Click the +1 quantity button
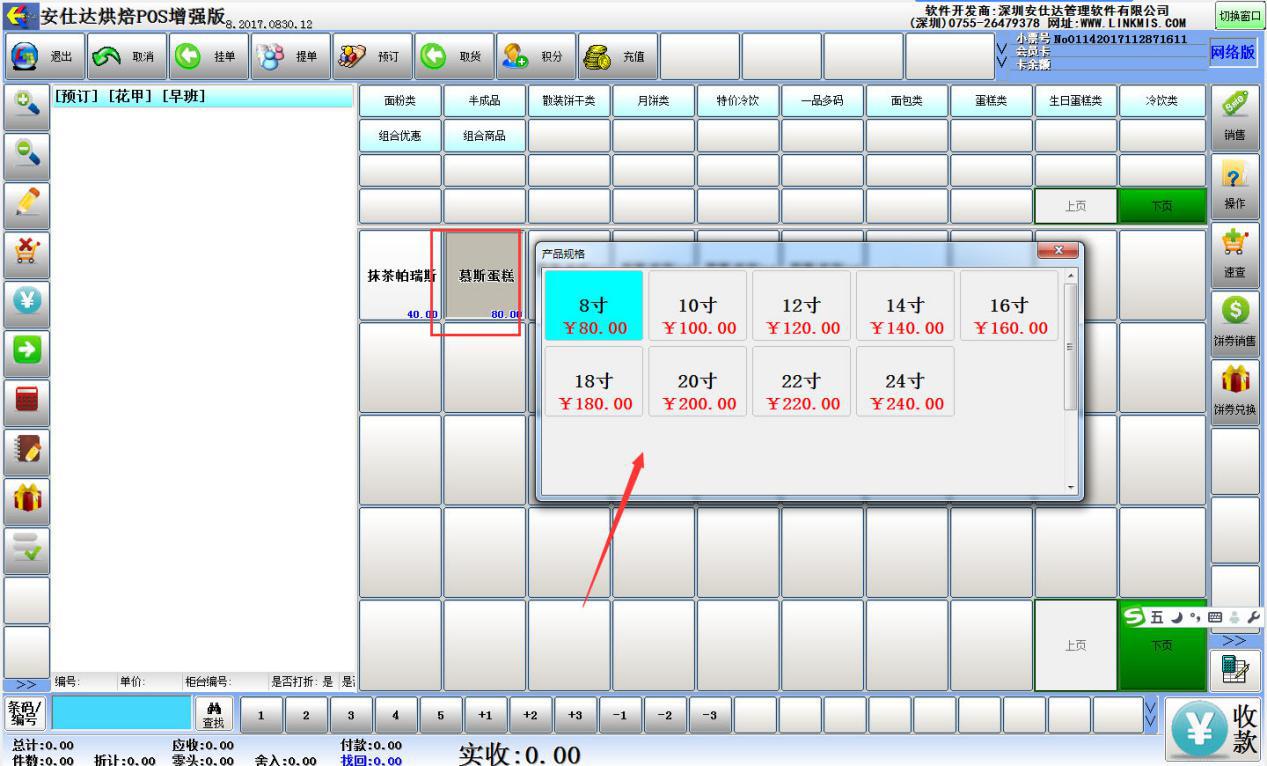Image resolution: width=1267 pixels, height=766 pixels. pos(486,715)
